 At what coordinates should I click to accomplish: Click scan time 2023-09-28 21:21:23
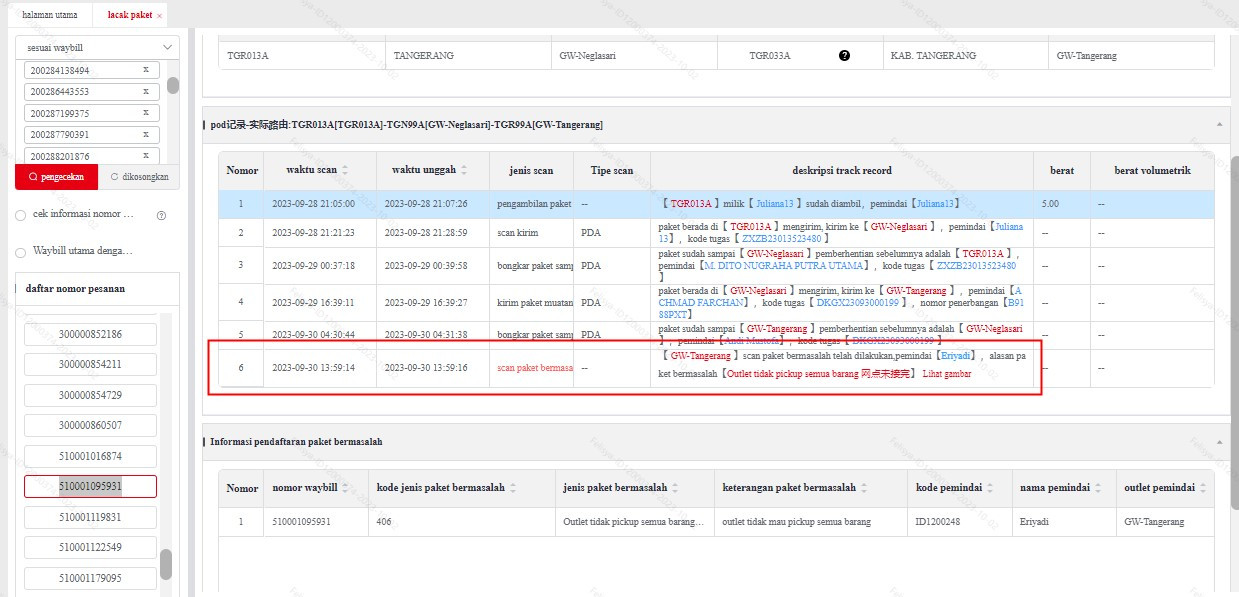(x=313, y=232)
